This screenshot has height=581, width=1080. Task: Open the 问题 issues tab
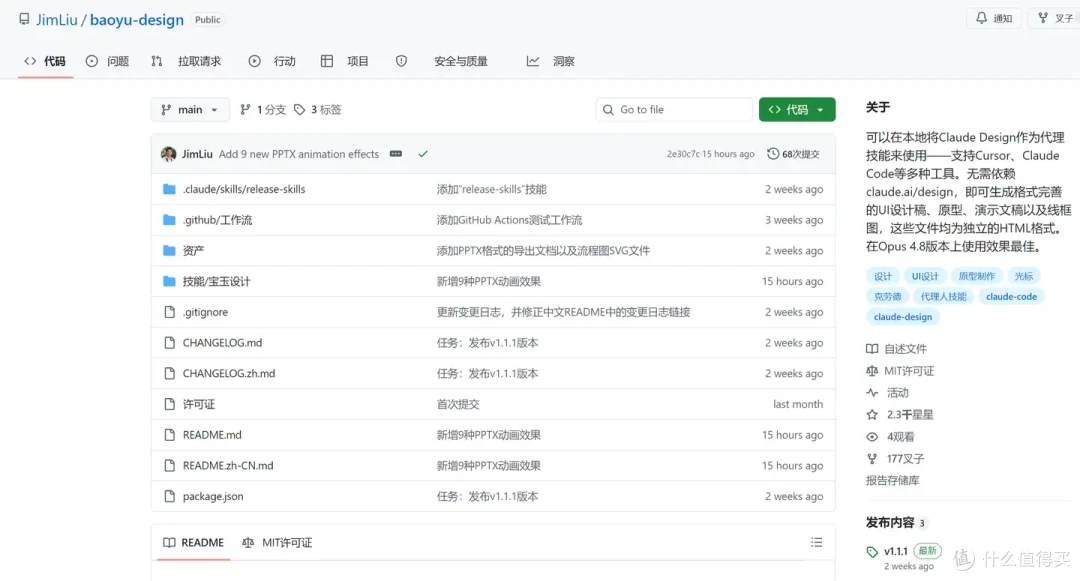[x=107, y=61]
